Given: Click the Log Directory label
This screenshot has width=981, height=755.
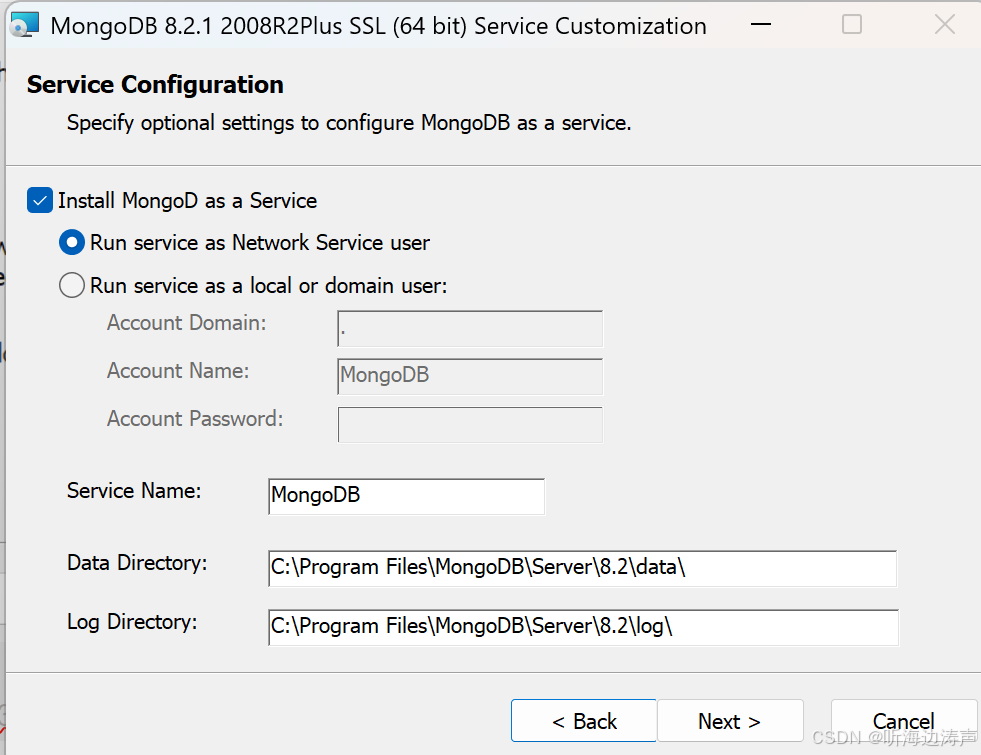Looking at the screenshot, I should pyautogui.click(x=132, y=622).
